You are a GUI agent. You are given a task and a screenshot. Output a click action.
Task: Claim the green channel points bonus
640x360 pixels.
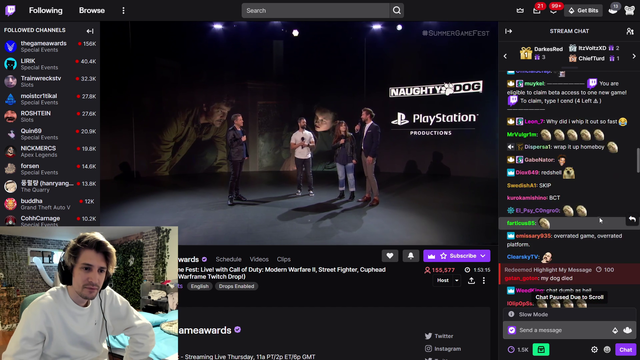(541, 349)
